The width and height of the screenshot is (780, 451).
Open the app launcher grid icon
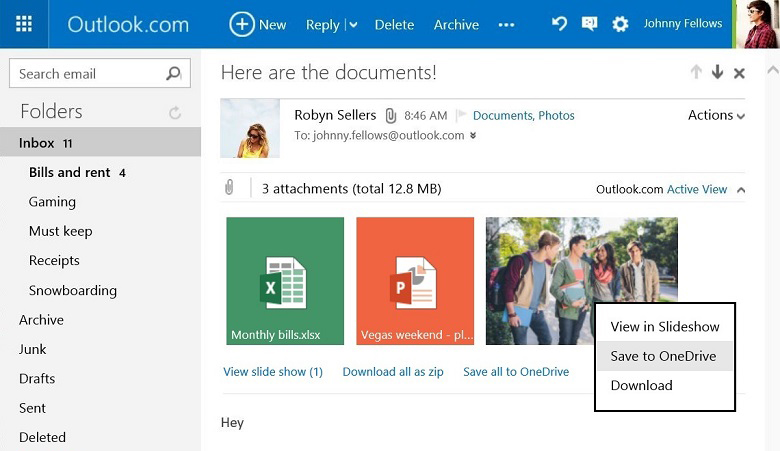(x=24, y=23)
